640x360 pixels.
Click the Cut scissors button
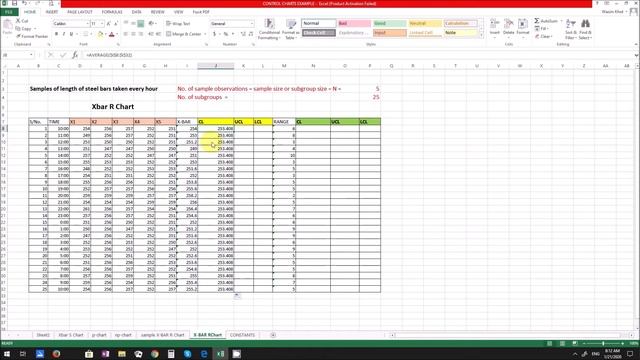coord(22,21)
